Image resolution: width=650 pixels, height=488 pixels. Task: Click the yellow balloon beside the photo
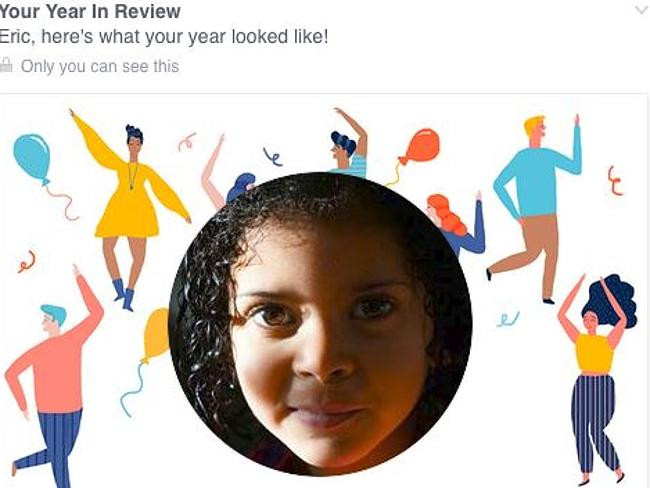tap(157, 335)
